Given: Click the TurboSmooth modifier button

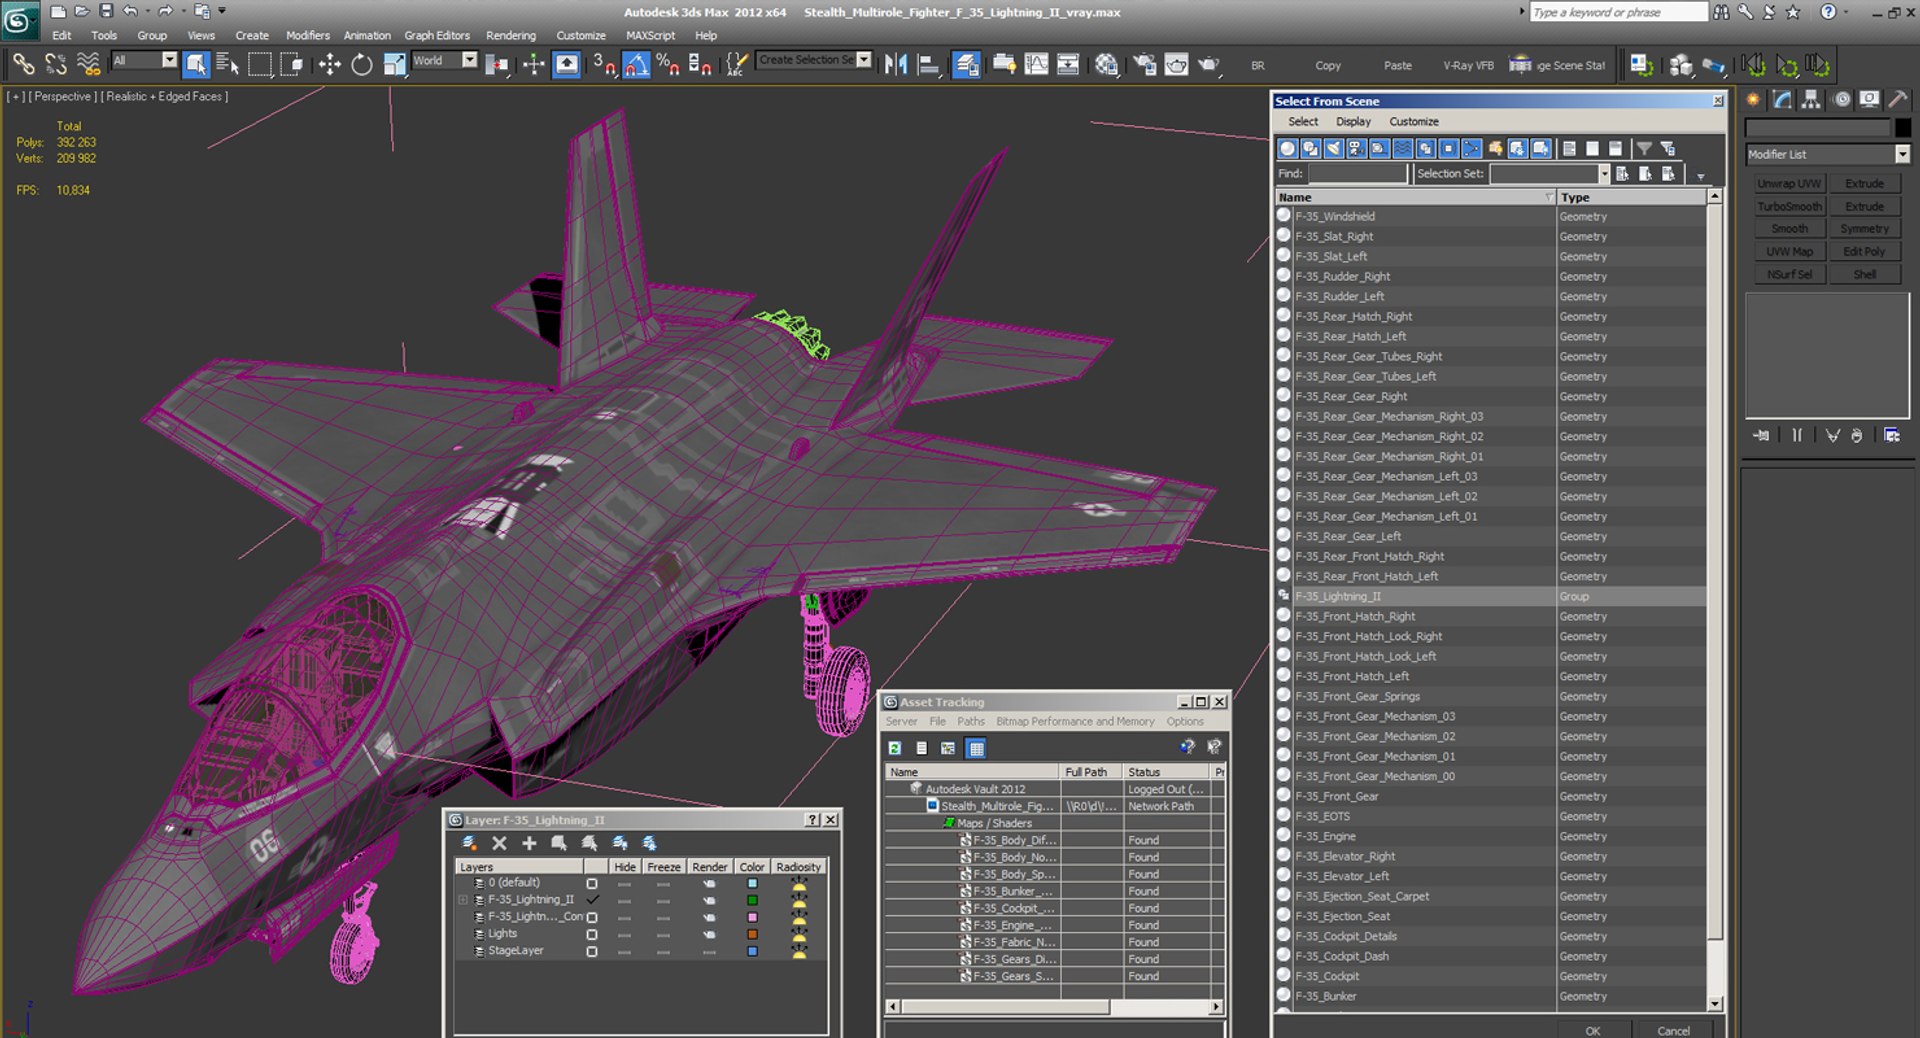Looking at the screenshot, I should click(x=1789, y=206).
